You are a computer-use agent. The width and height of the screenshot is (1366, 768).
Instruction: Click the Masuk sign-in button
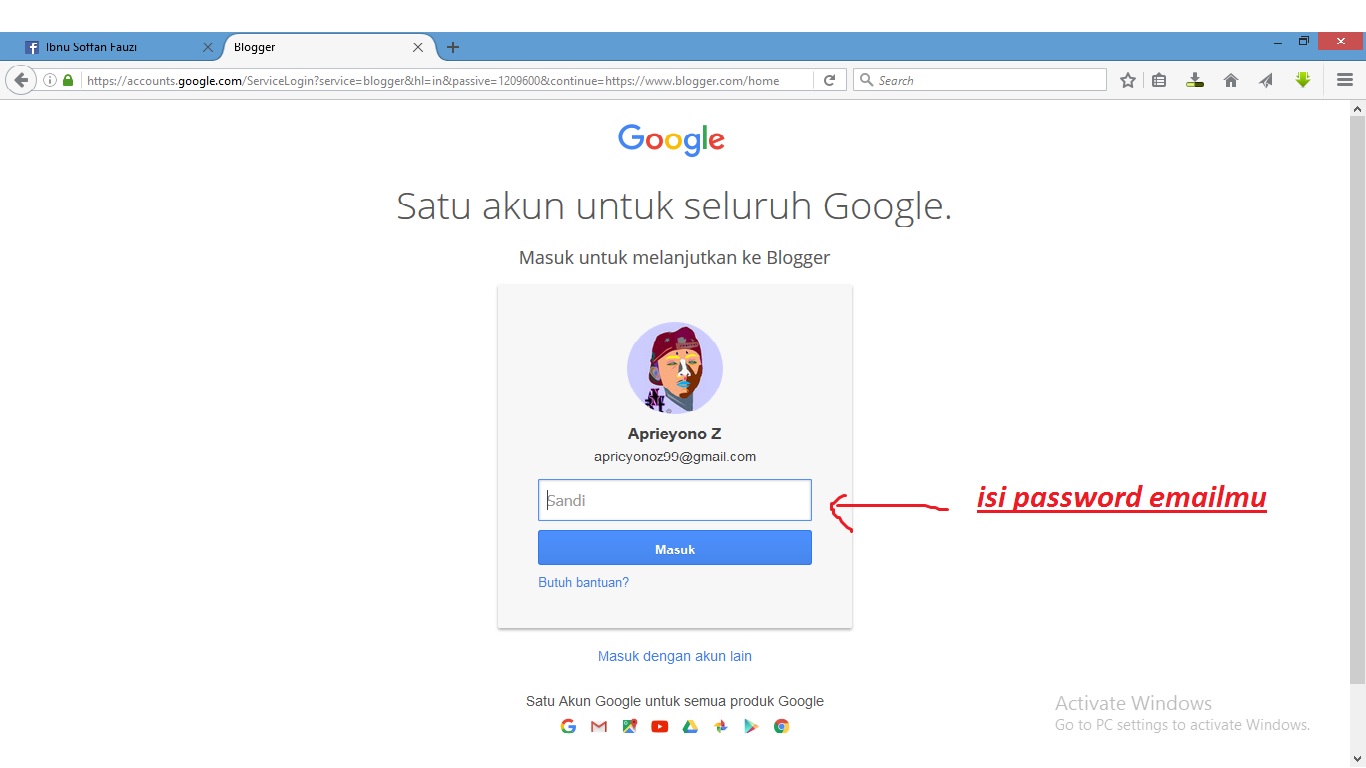675,548
